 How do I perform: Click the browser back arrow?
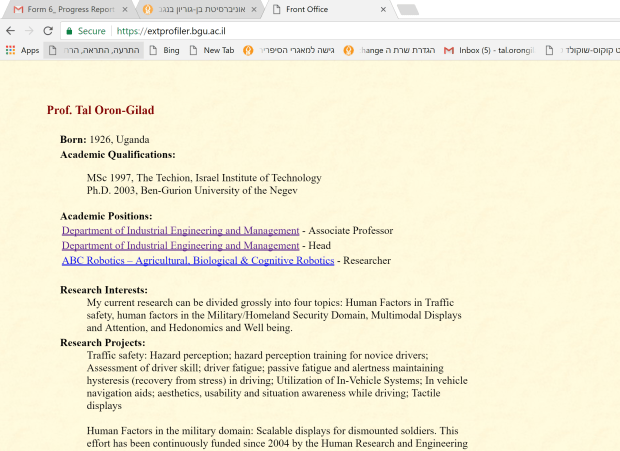tap(12, 31)
